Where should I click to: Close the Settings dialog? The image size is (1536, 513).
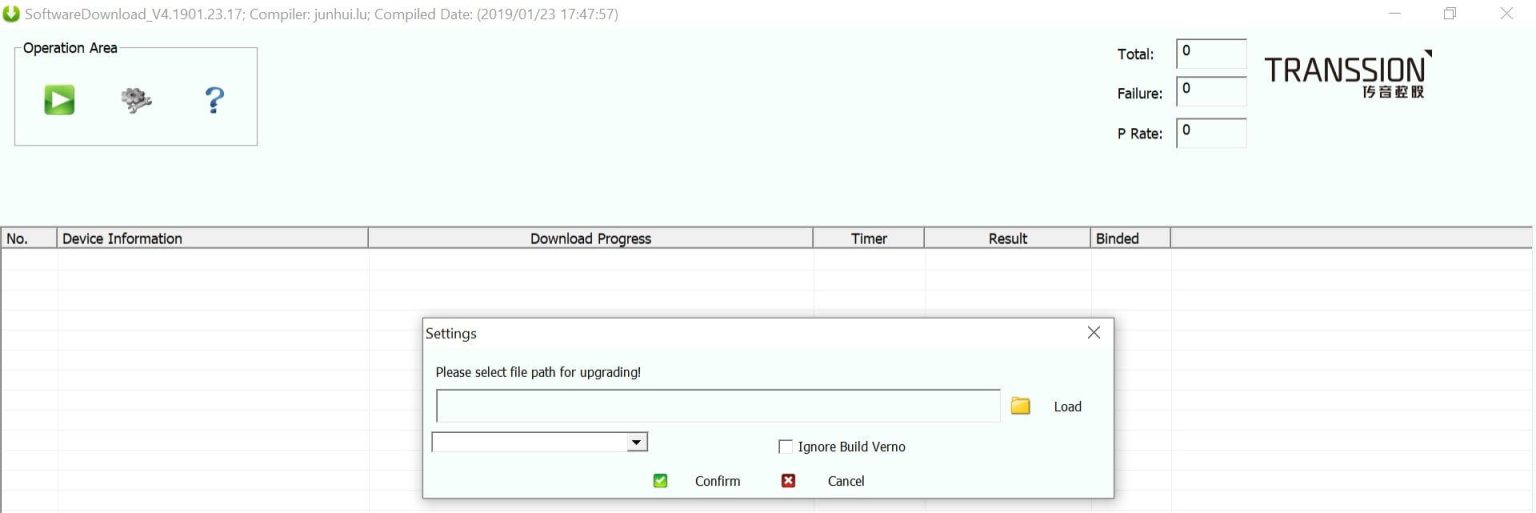click(1093, 333)
